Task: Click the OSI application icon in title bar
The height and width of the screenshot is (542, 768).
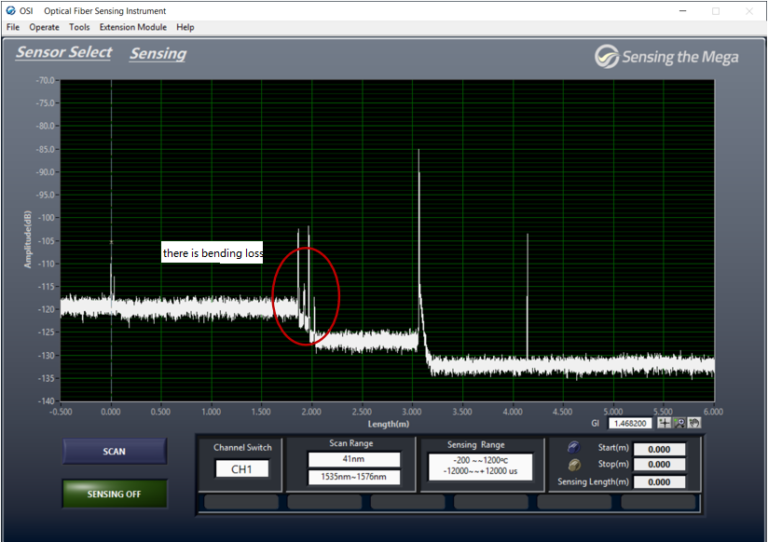Action: (x=10, y=10)
